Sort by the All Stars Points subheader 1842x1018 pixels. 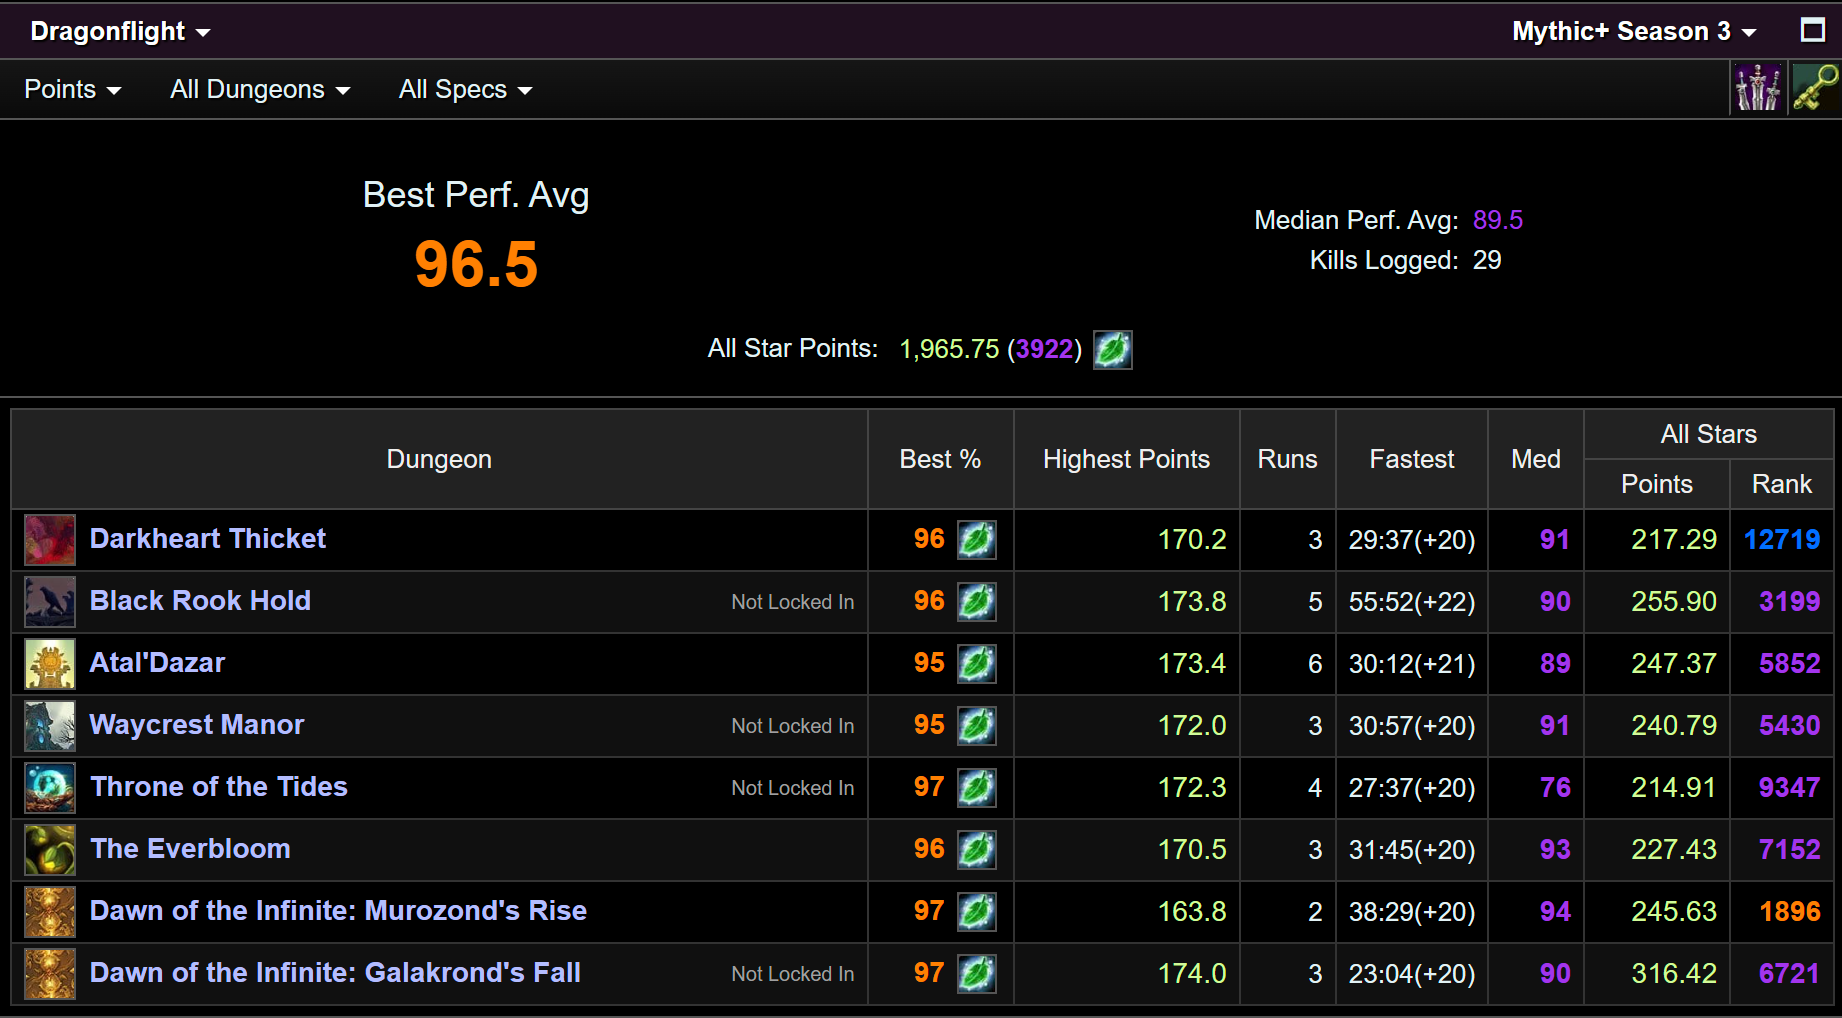coord(1656,484)
